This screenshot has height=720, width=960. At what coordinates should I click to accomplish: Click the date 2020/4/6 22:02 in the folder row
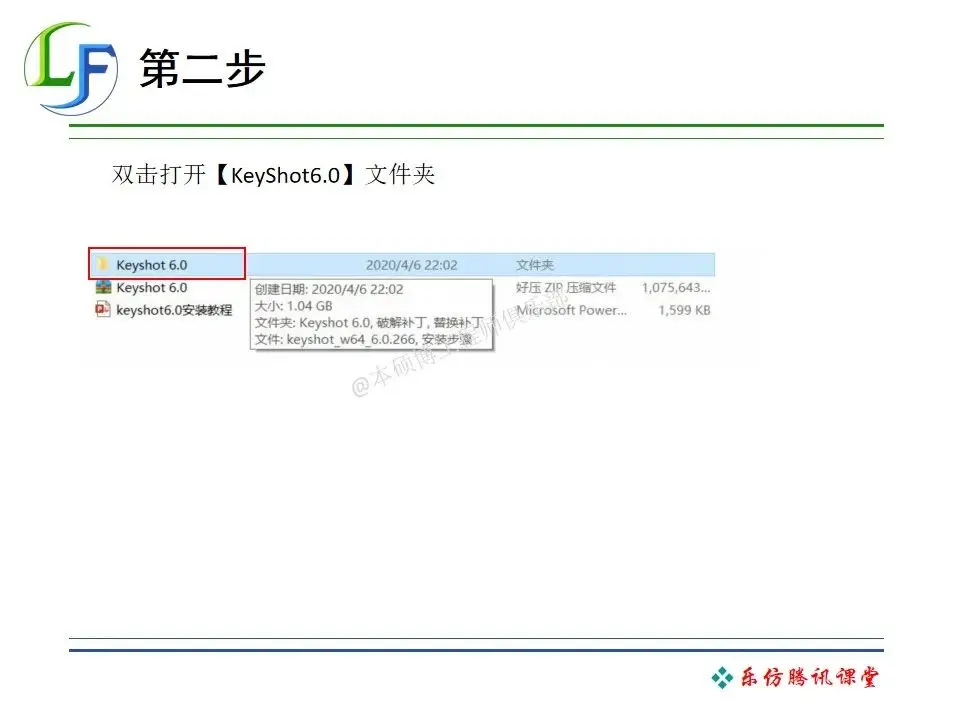[411, 264]
